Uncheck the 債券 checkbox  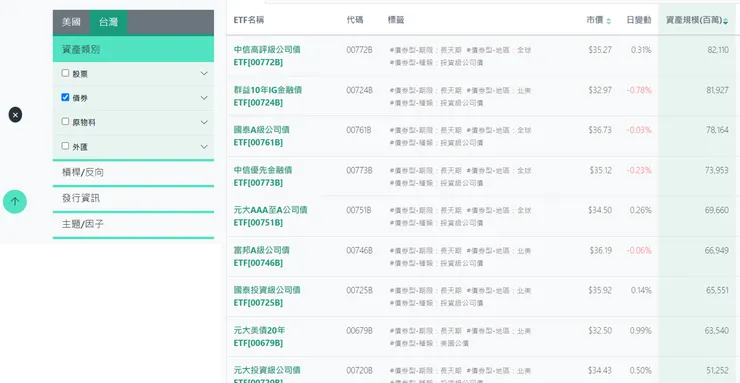point(65,97)
